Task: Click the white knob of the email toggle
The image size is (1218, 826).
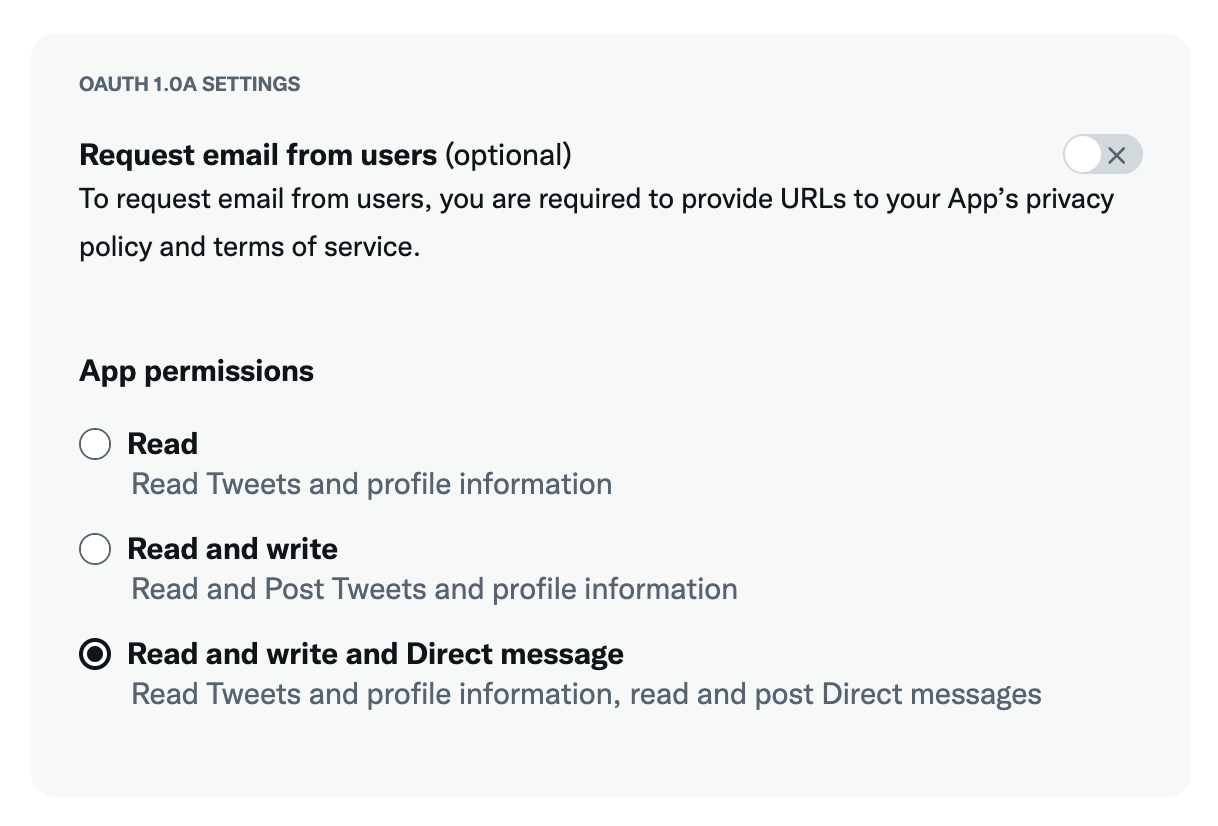Action: [x=1083, y=155]
